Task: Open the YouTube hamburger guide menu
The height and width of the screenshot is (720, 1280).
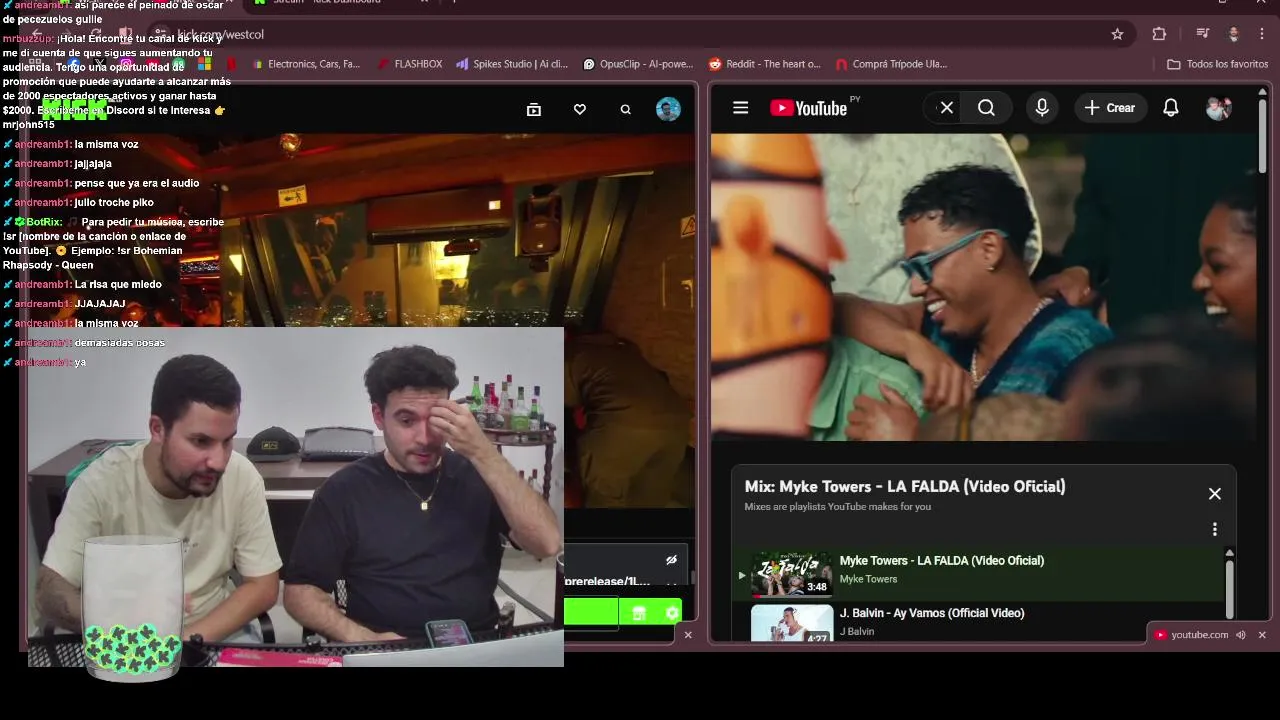Action: pyautogui.click(x=741, y=108)
